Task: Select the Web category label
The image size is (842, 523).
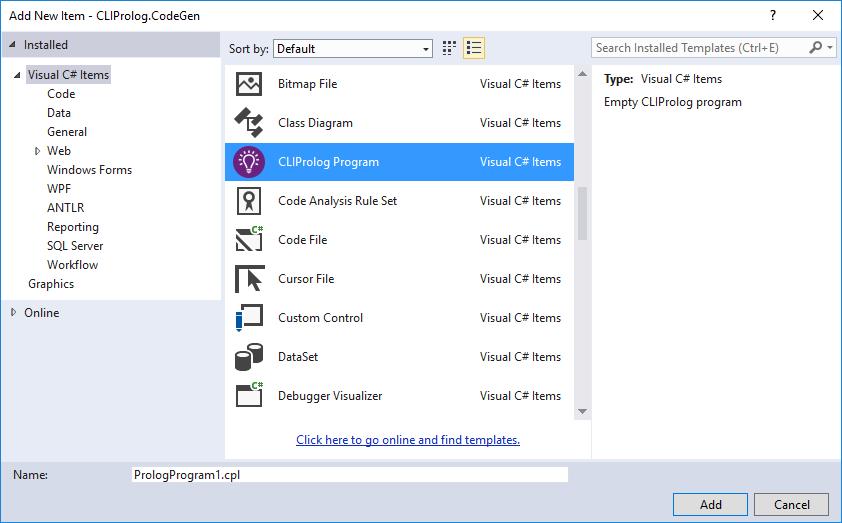Action: click(x=59, y=151)
